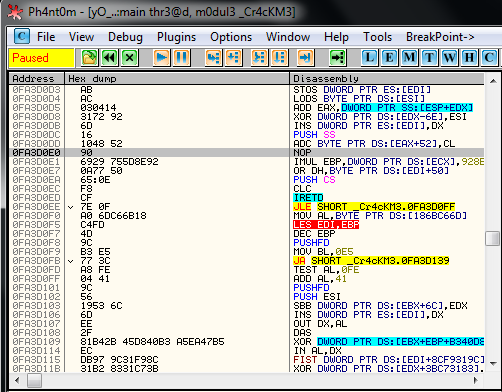Click the Hex dump column header

(177, 79)
